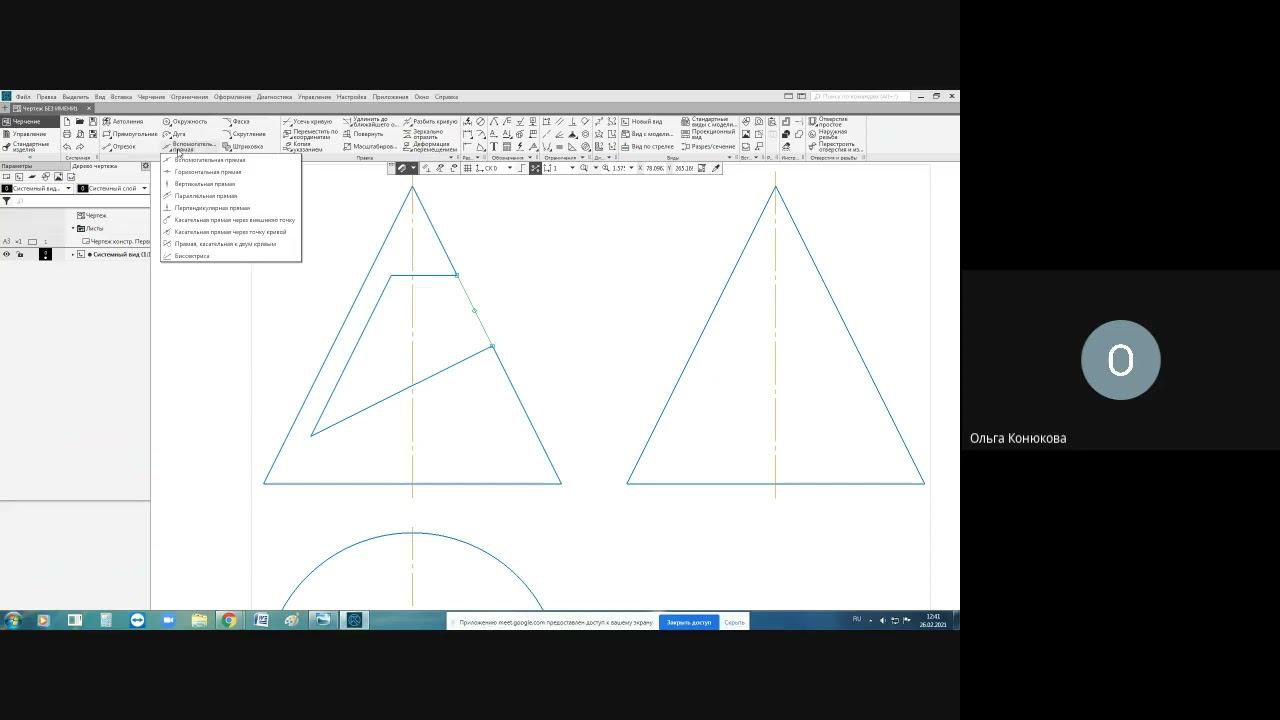Open Вспомогательная прямая tool group
1280x720 pixels.
click(x=188, y=146)
